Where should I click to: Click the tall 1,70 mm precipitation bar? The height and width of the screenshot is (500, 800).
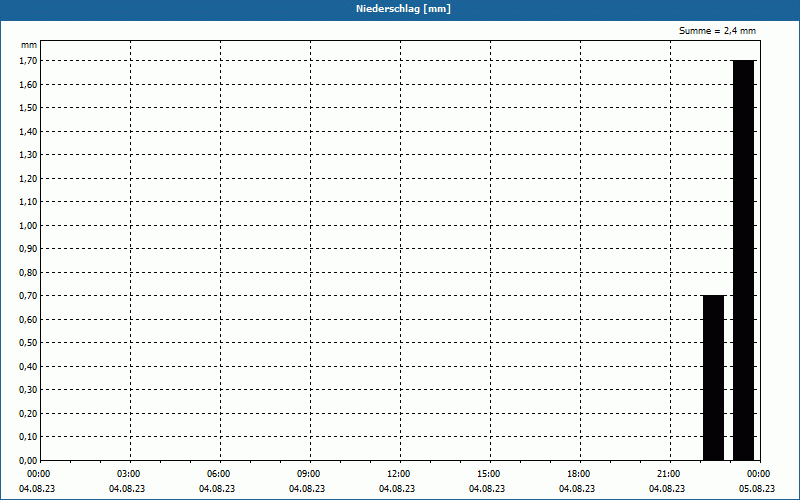coord(743,260)
